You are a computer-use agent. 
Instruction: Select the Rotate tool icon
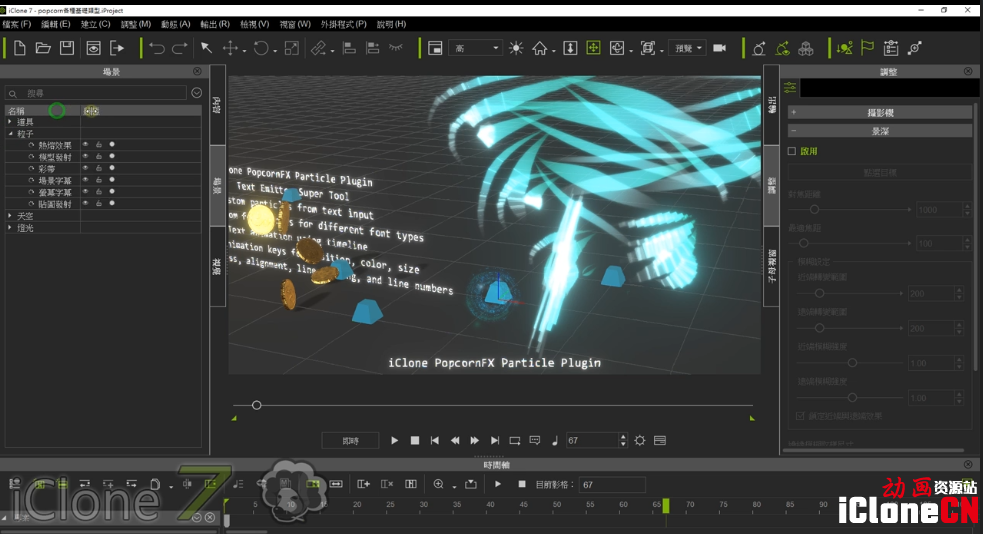(261, 48)
